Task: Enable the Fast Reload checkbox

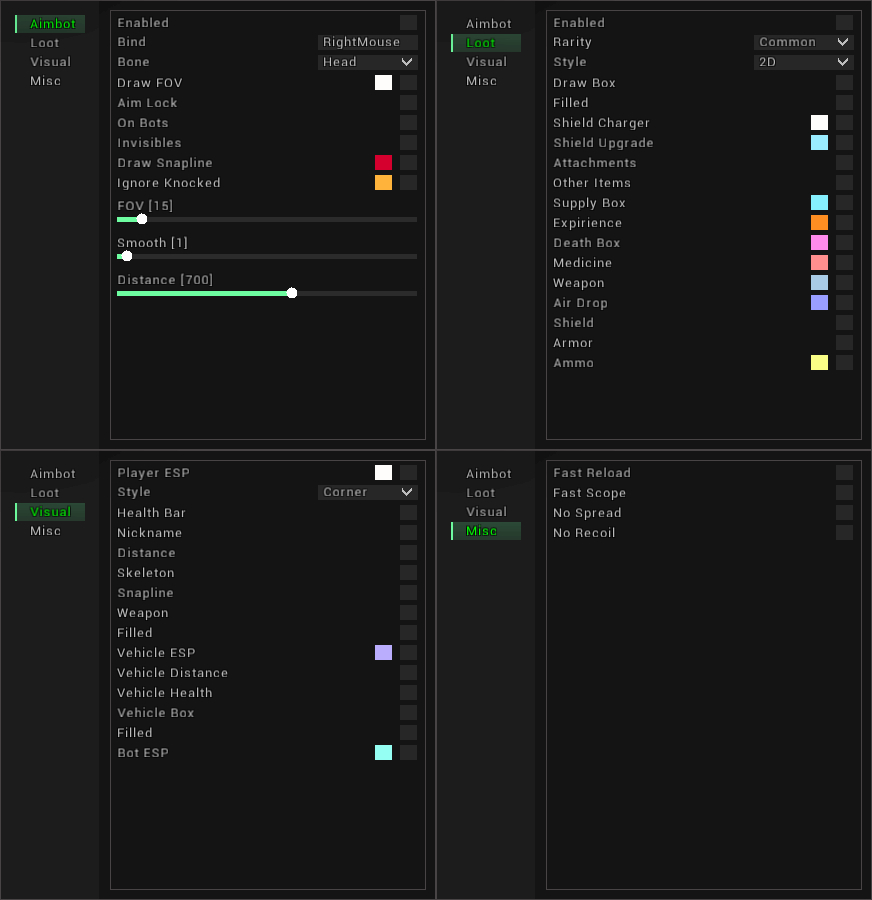Action: (844, 472)
